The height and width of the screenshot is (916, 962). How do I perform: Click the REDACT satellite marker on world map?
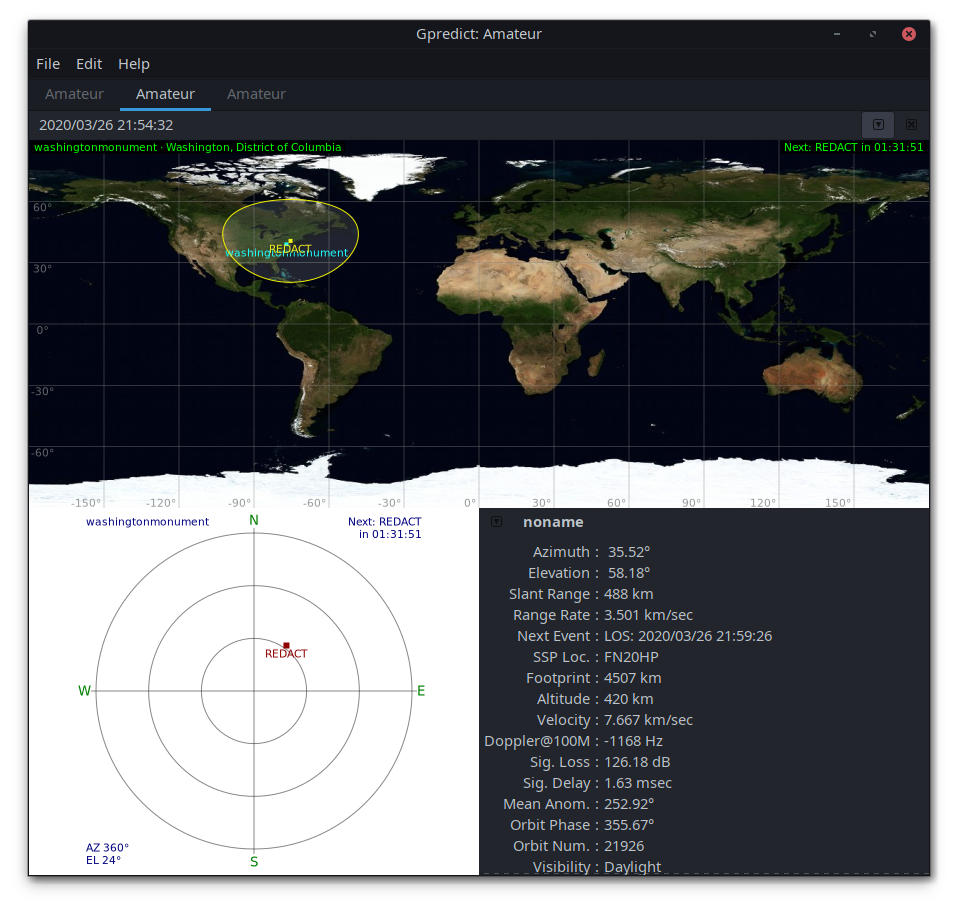click(x=290, y=241)
